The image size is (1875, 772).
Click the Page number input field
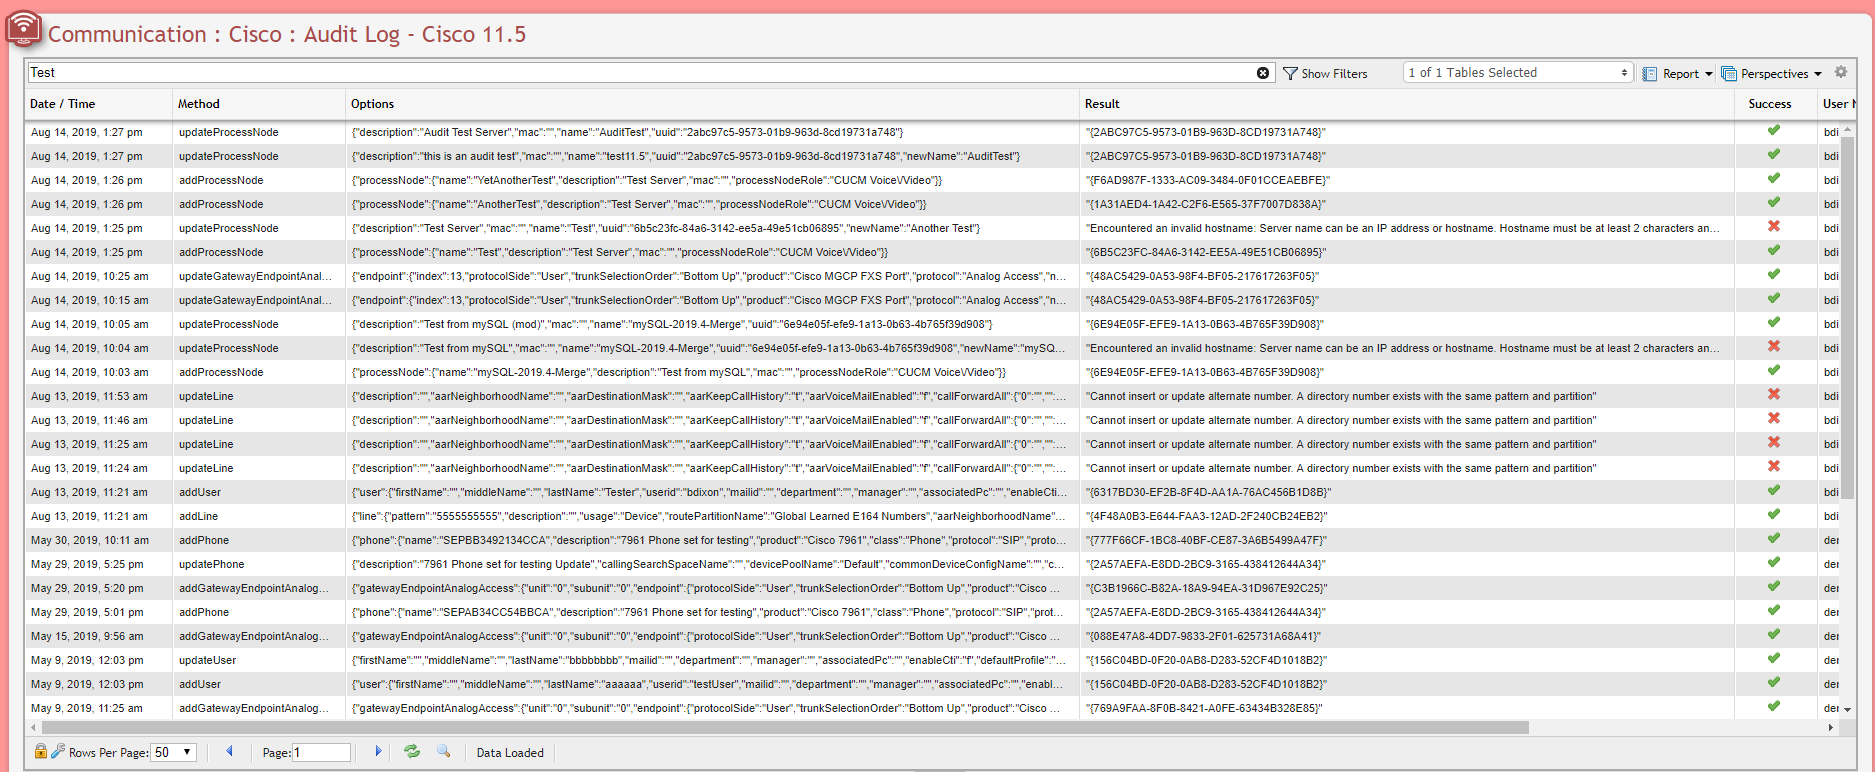click(x=321, y=753)
